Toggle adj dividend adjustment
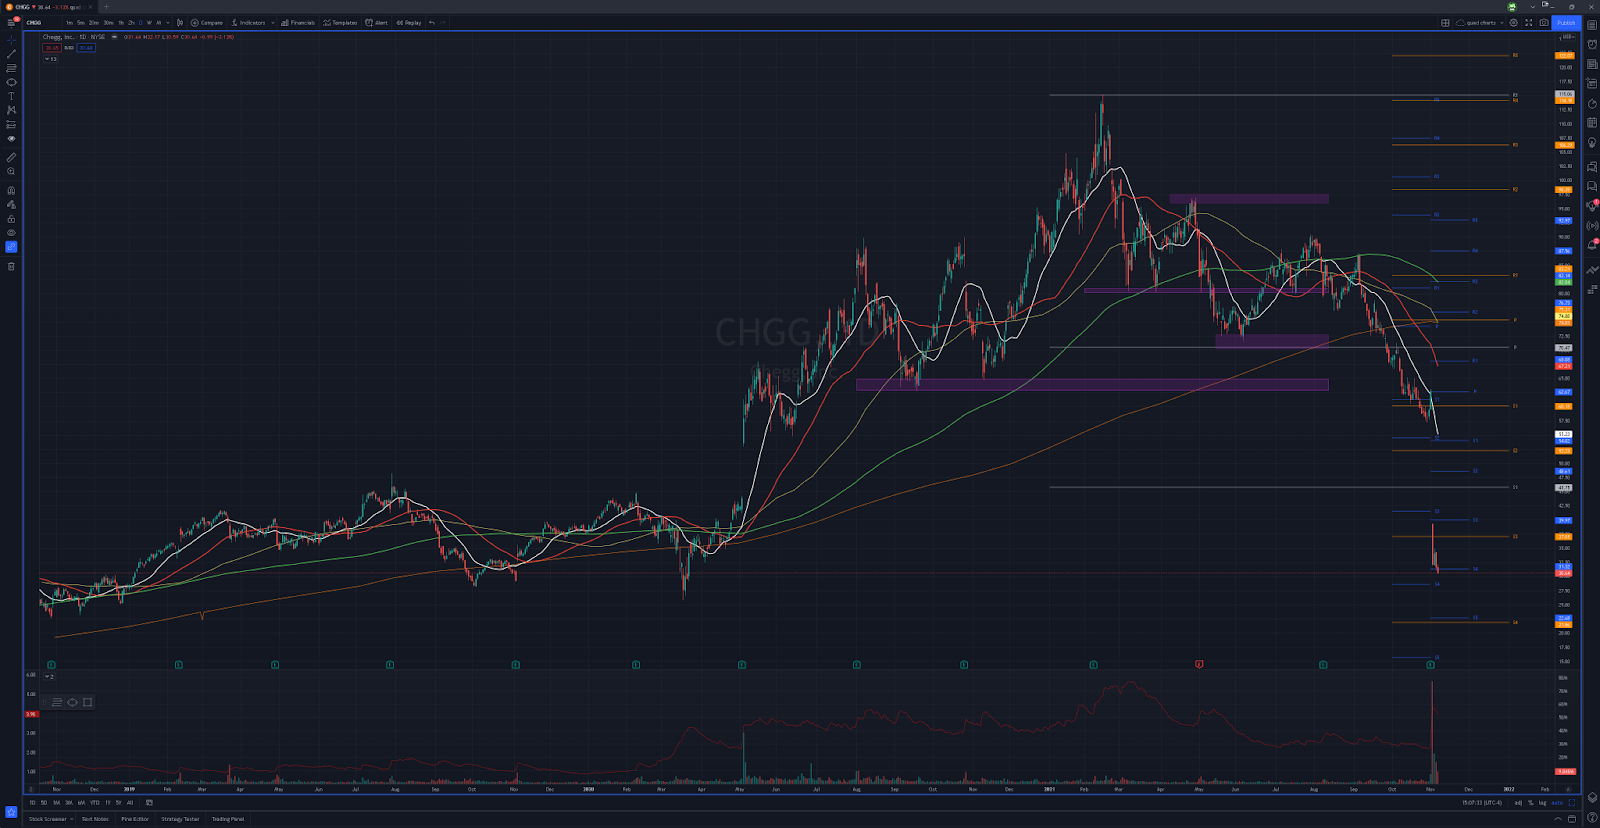Image resolution: width=1600 pixels, height=828 pixels. coord(1518,802)
